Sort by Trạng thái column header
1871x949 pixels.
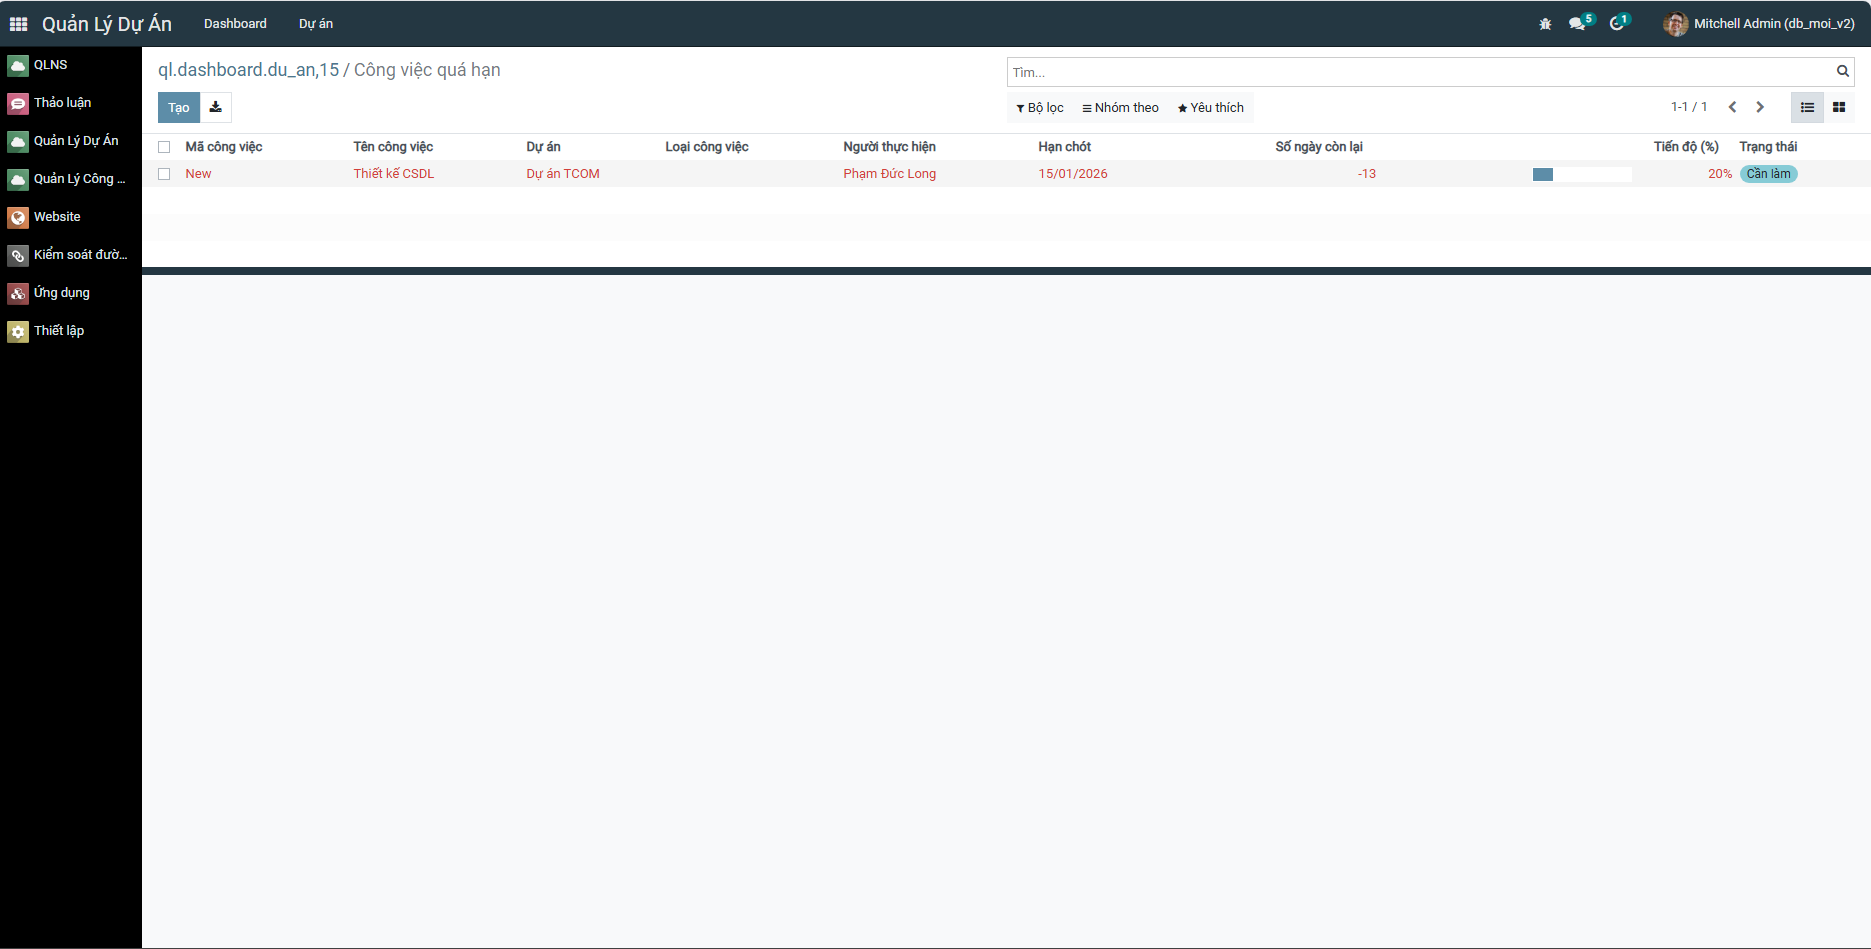pos(1768,147)
